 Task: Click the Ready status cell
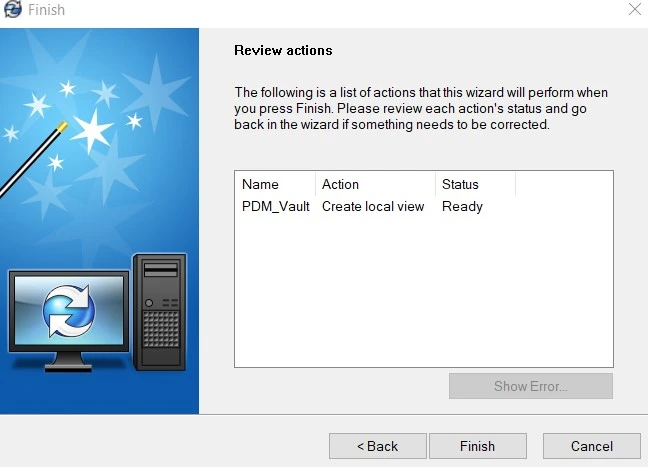pyautogui.click(x=462, y=207)
